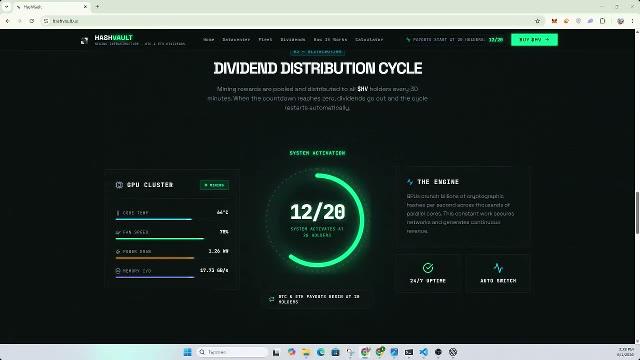Open the Home nav link

click(x=209, y=40)
